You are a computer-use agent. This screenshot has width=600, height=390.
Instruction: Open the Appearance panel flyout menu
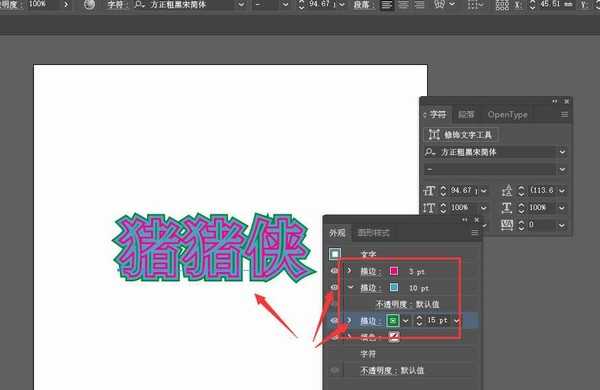pyautogui.click(x=475, y=233)
